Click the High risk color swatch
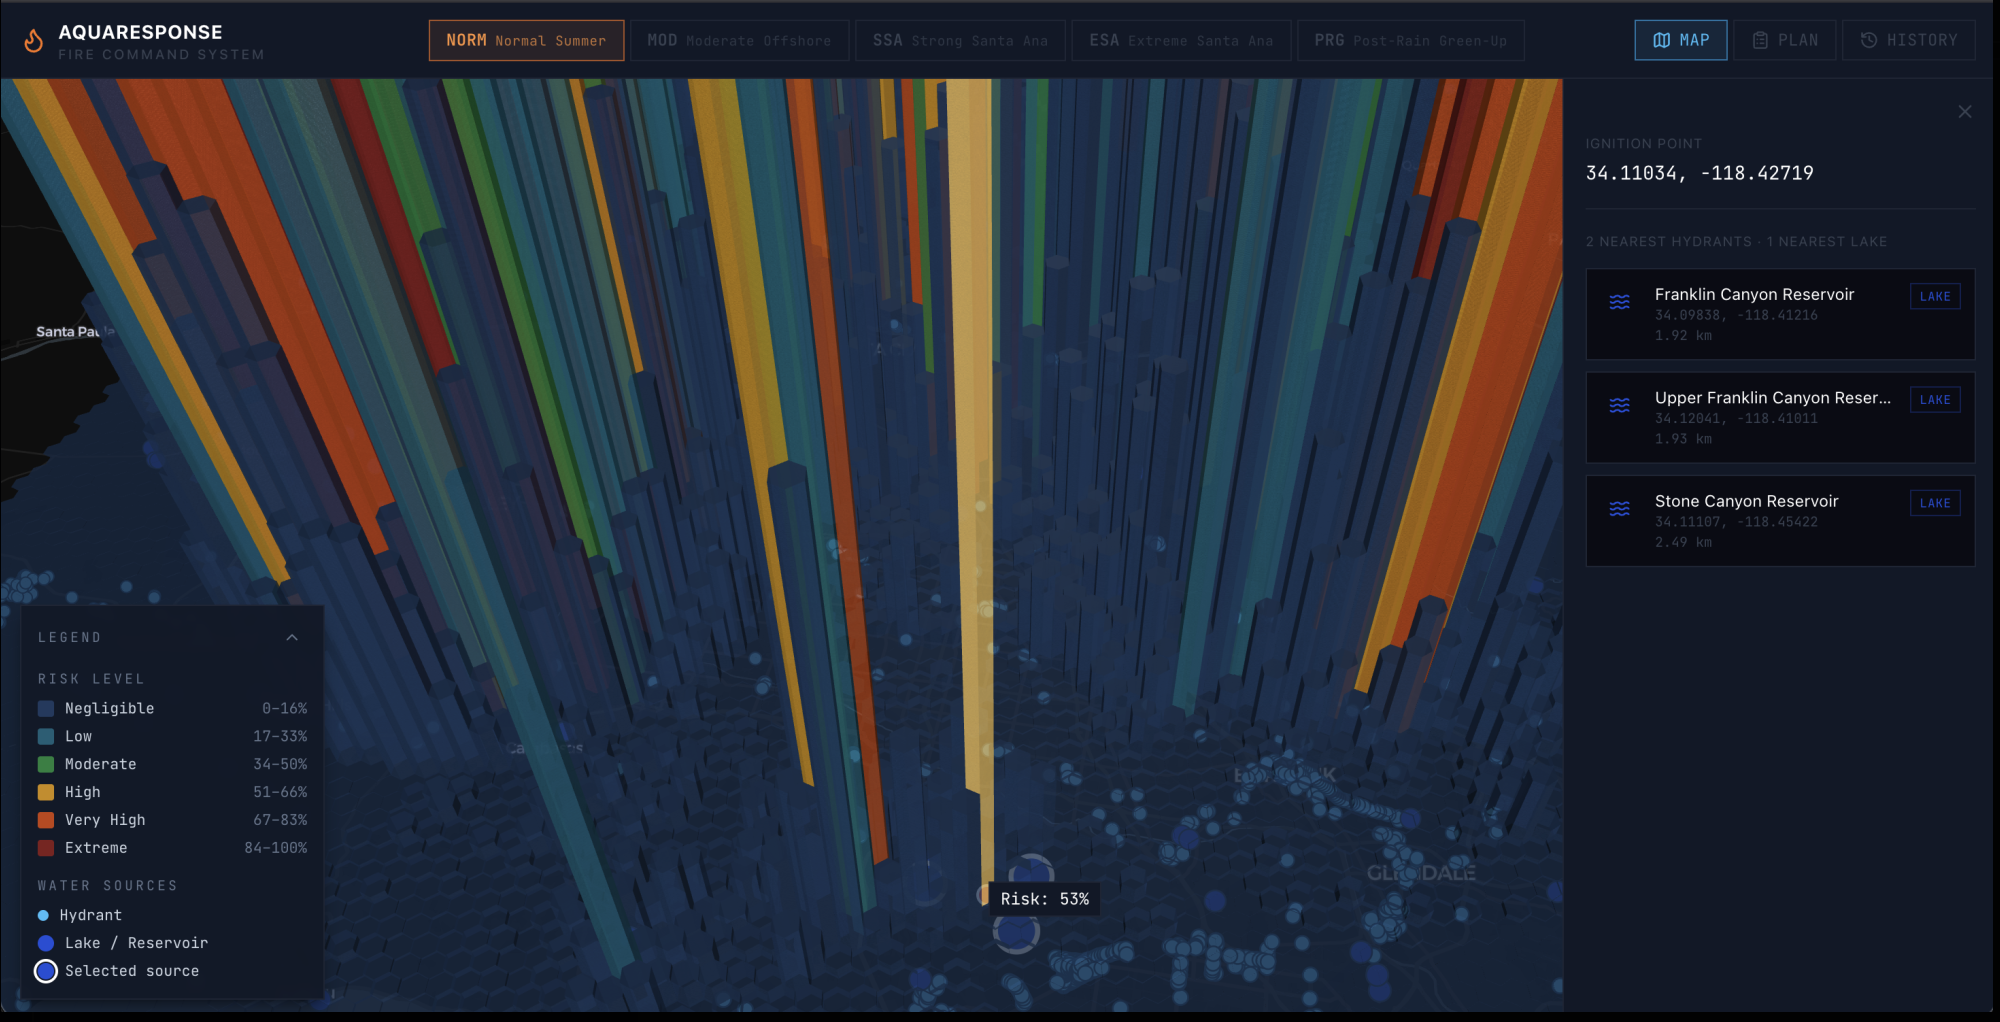The height and width of the screenshot is (1022, 2000). pyautogui.click(x=46, y=793)
